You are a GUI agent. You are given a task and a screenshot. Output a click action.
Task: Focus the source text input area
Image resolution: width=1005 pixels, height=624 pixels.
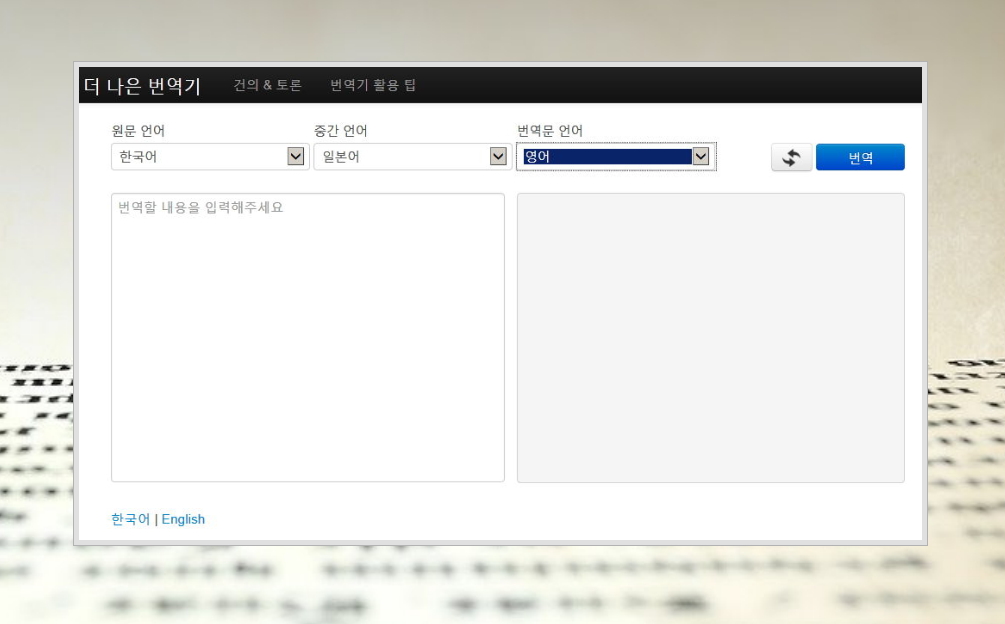(308, 338)
